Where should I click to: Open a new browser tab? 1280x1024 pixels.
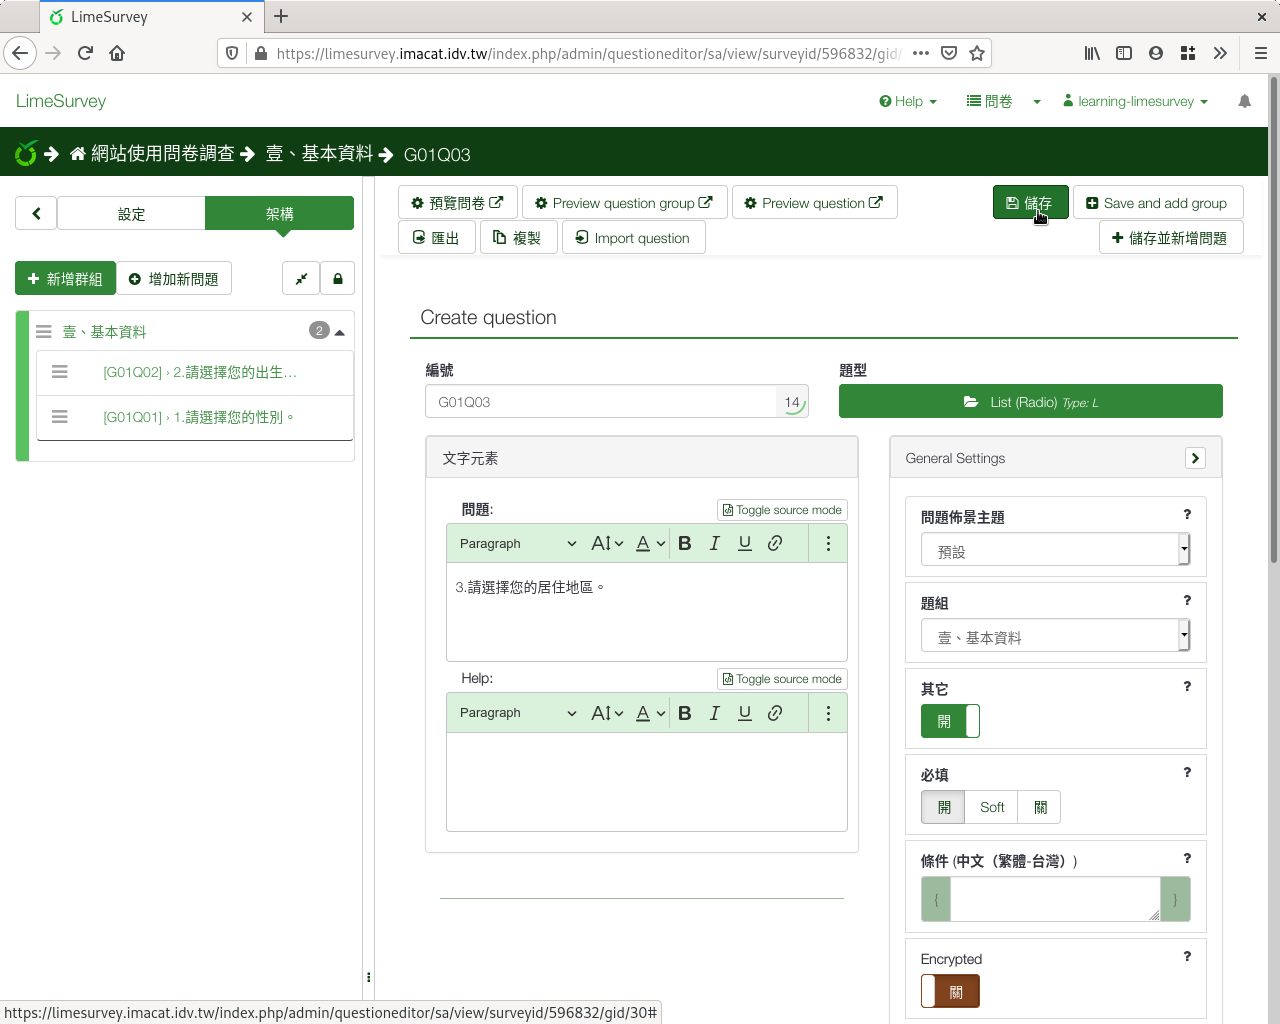[x=281, y=16]
